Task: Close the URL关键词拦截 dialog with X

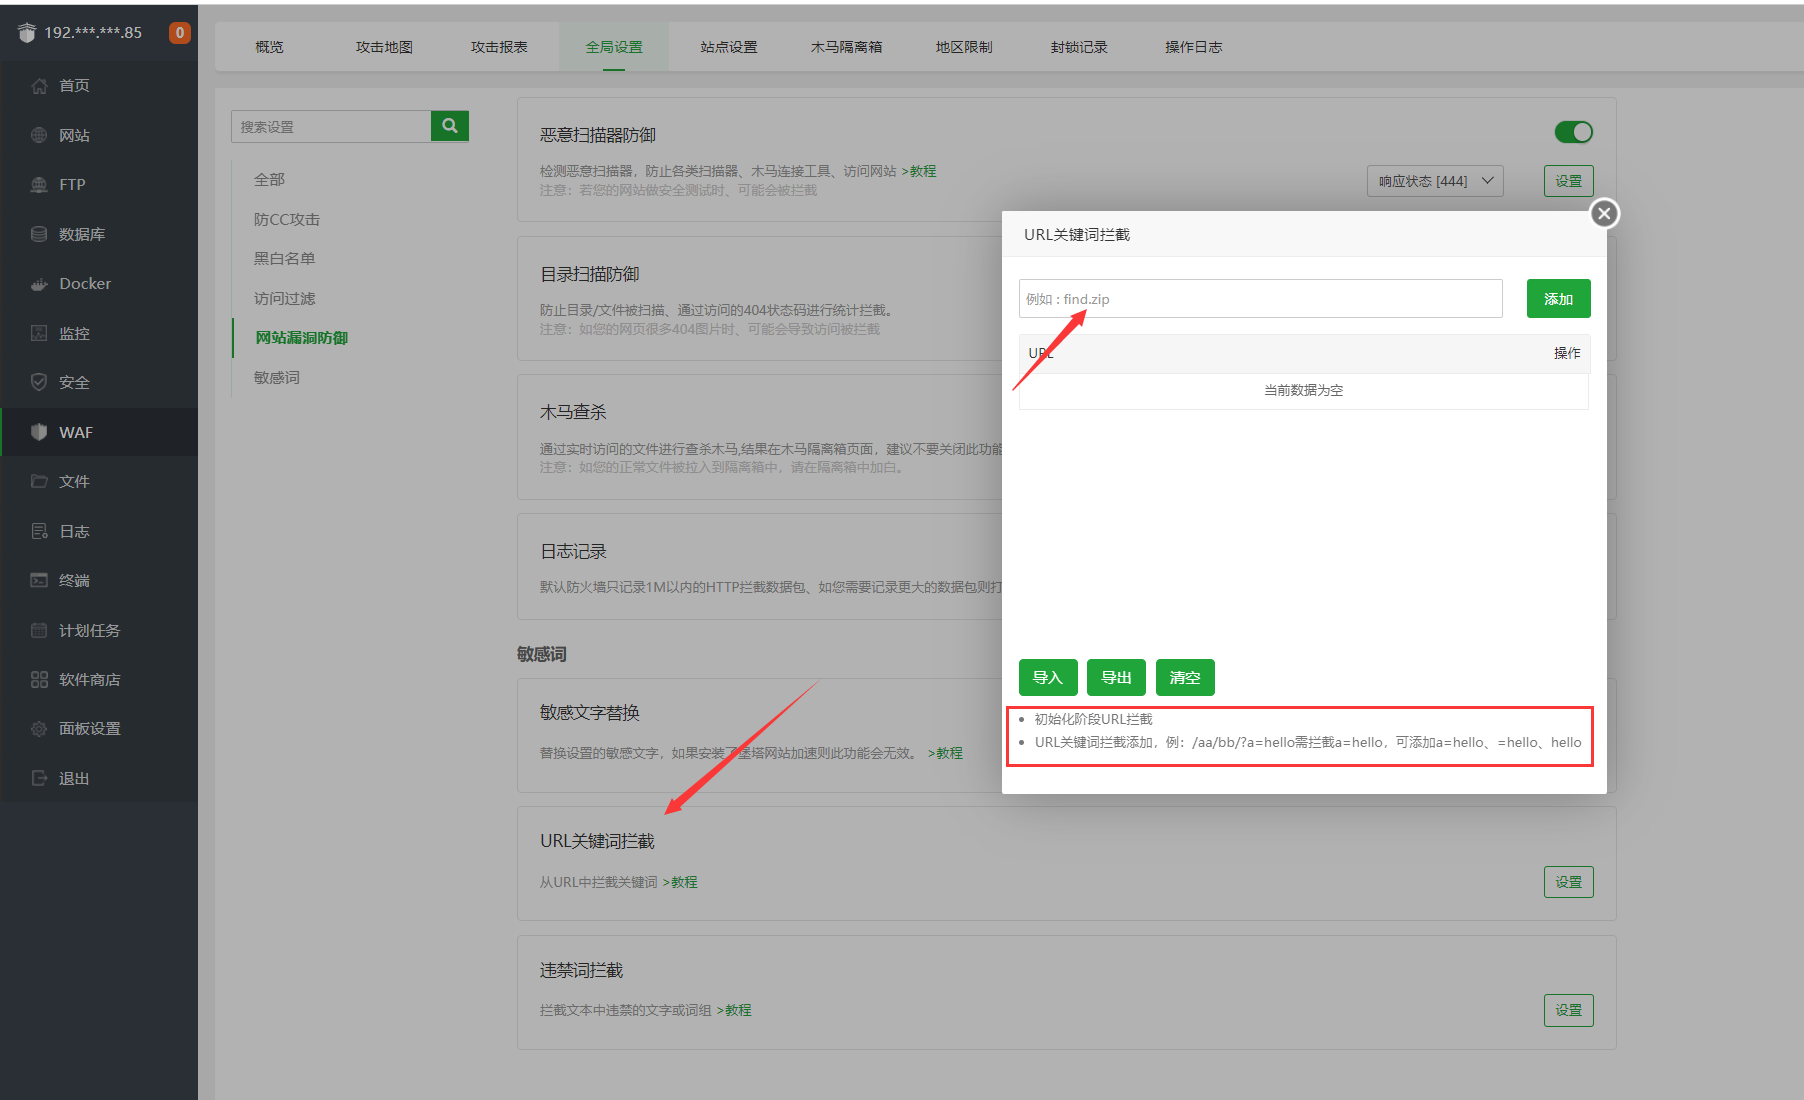Action: (1604, 213)
